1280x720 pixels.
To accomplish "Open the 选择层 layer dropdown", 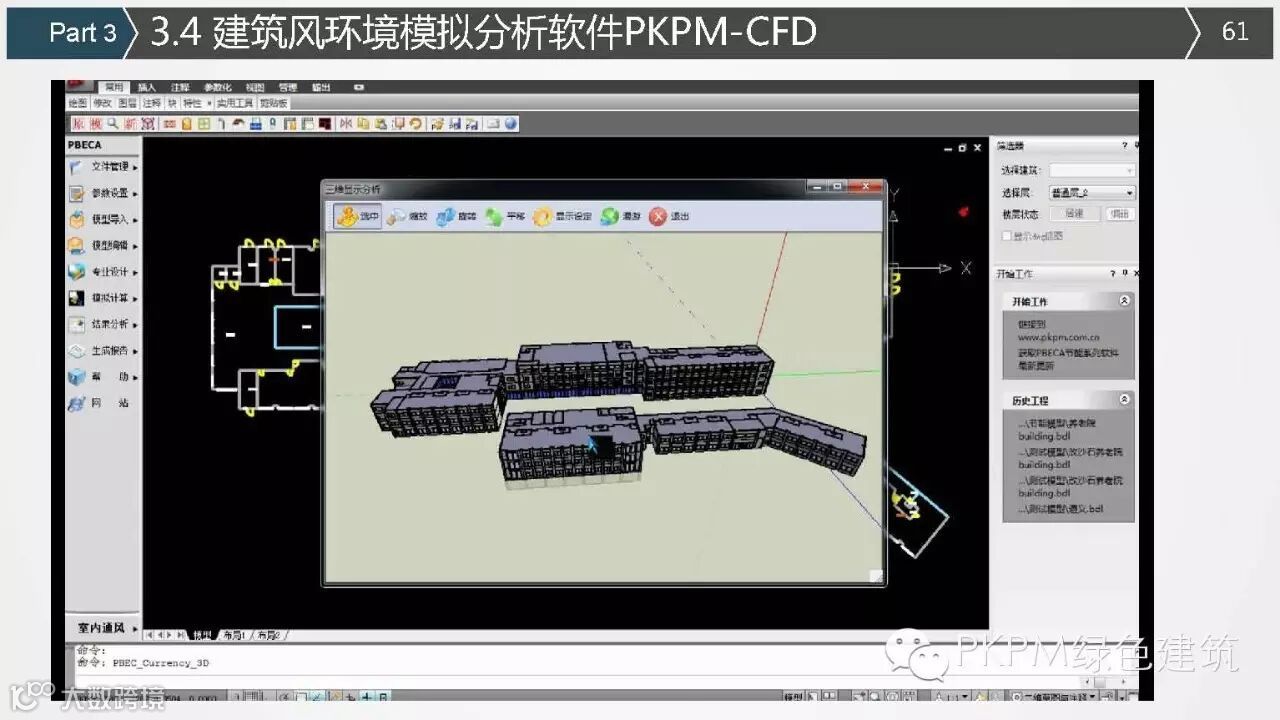I will pos(1092,193).
